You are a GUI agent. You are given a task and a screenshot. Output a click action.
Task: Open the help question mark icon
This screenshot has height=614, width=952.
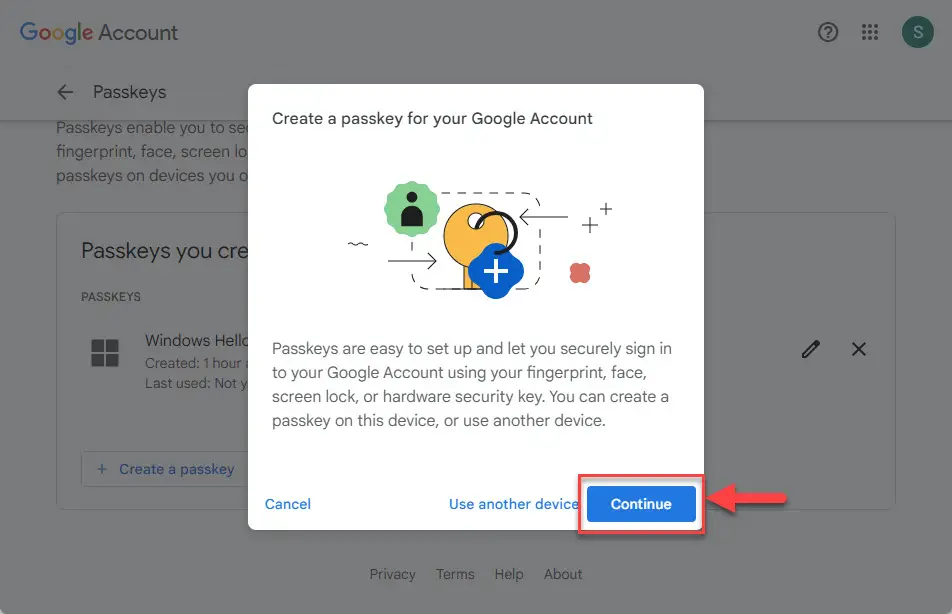click(828, 32)
